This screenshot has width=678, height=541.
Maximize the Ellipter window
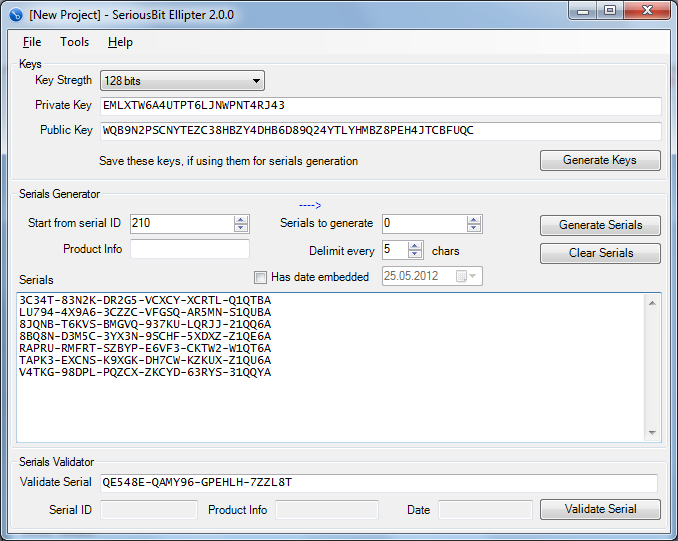coord(610,11)
